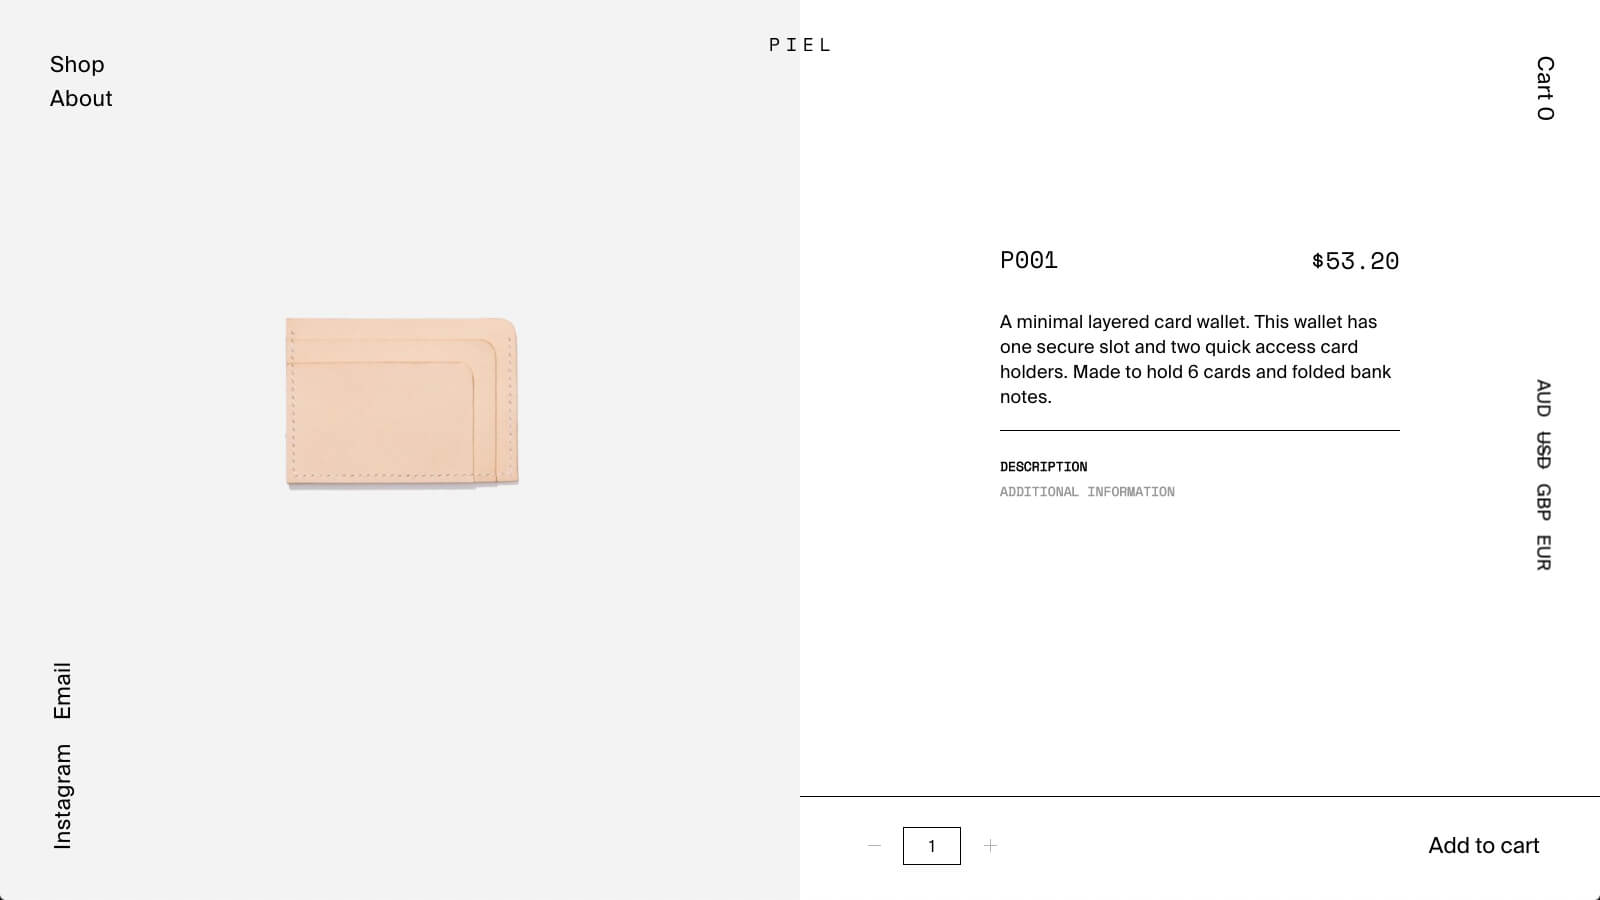Click the $53.20 price
Image resolution: width=1600 pixels, height=900 pixels.
[x=1355, y=261]
